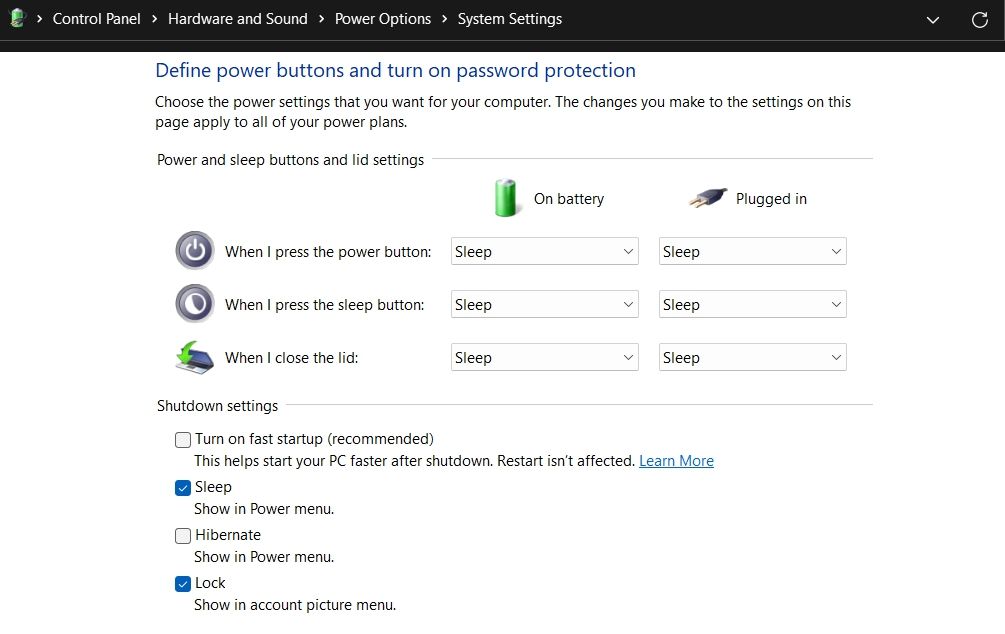Uncheck the Sleep shutdown setting
1005x634 pixels.
[x=183, y=487]
